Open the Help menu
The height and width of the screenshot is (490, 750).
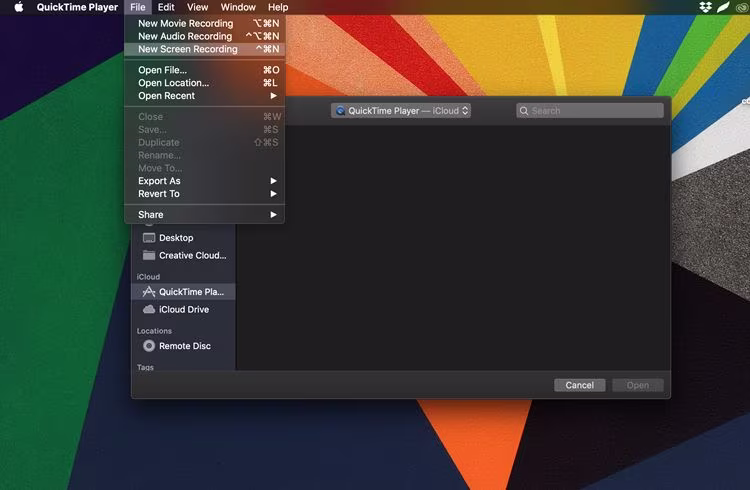point(278,7)
